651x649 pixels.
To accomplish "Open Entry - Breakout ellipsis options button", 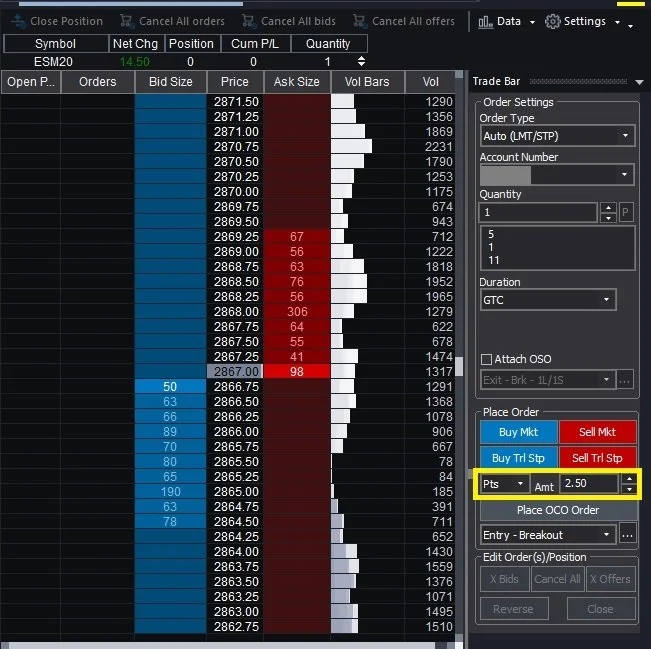I will click(627, 535).
